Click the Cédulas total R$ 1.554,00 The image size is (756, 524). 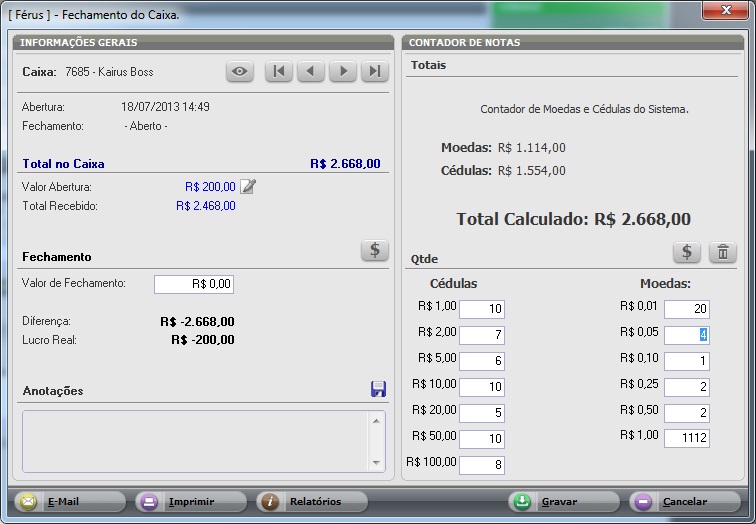point(532,171)
